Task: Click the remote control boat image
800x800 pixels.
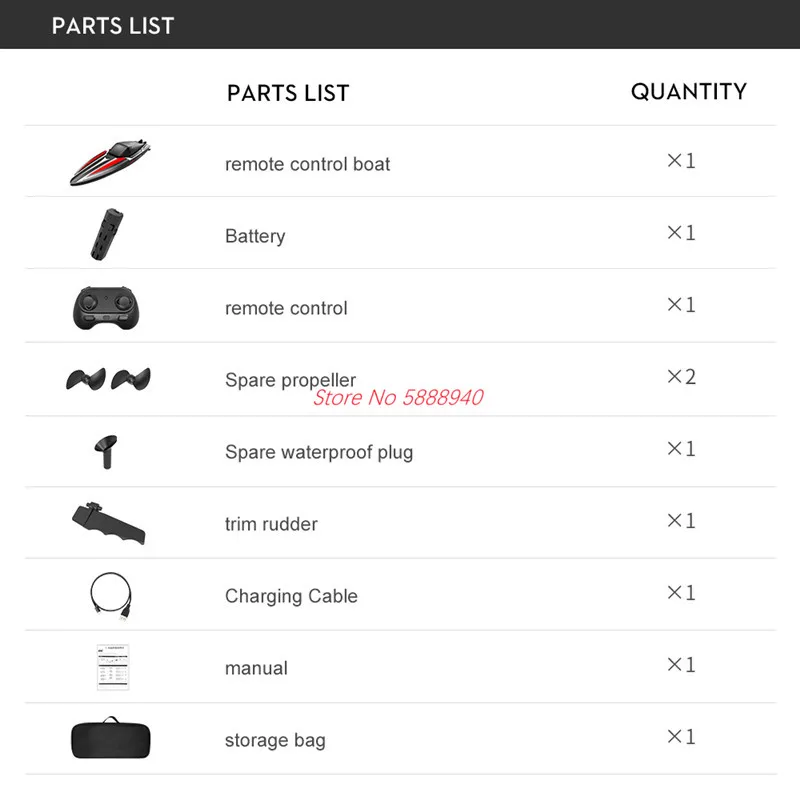Action: coord(110,162)
